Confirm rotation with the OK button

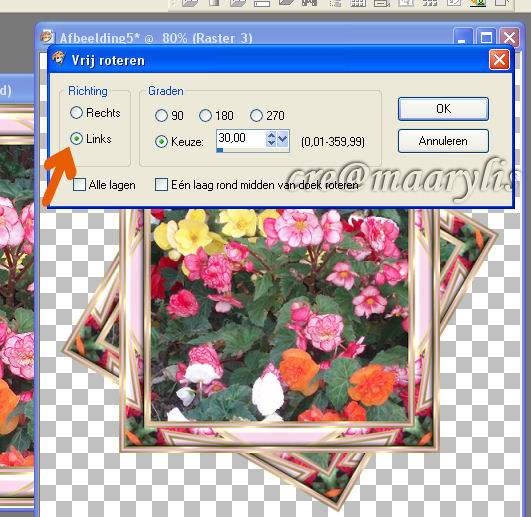tap(443, 109)
